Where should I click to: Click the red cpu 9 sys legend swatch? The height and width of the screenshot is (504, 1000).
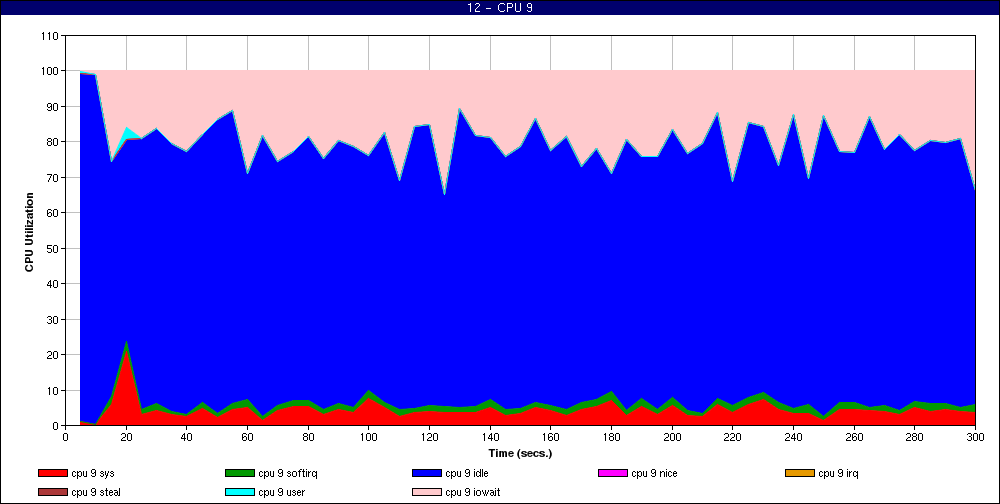[53, 473]
